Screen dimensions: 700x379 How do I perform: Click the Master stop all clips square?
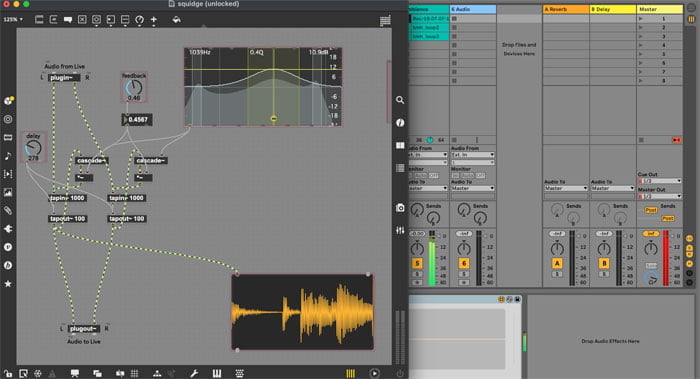click(x=641, y=140)
